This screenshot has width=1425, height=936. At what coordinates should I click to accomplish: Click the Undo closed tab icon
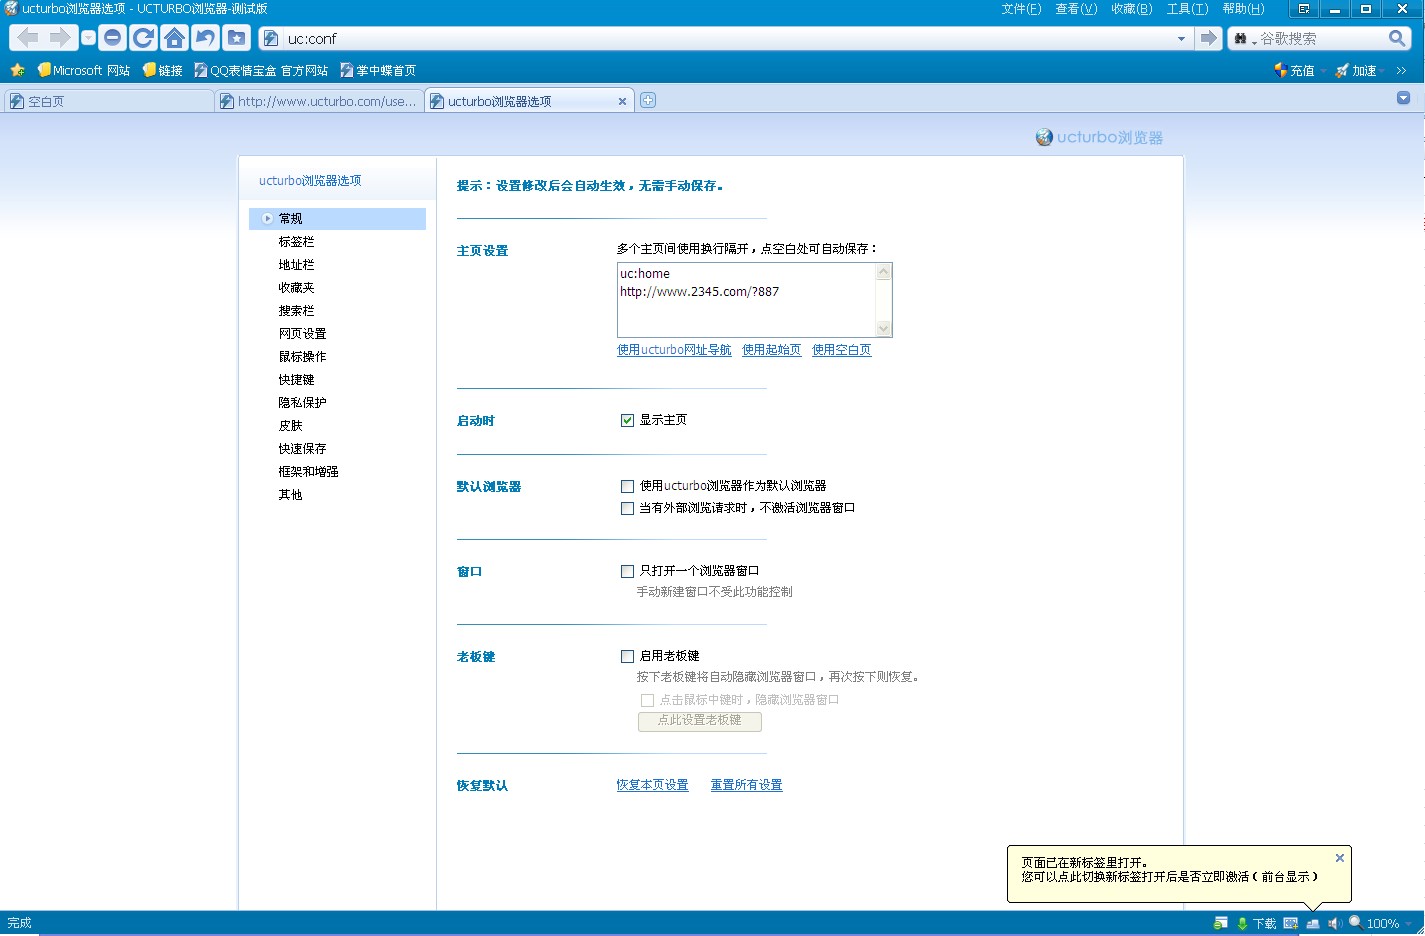205,38
